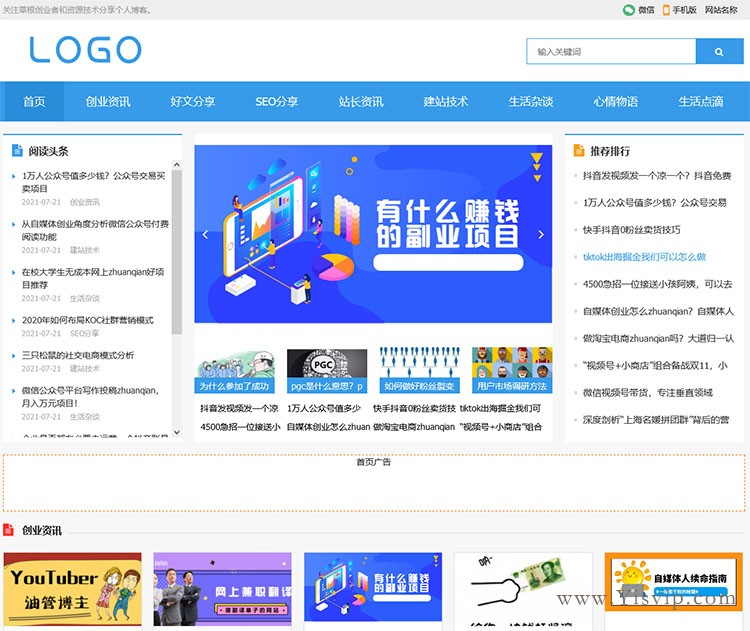Open center link 快手抖音0粉丝卖货技
The width and height of the screenshot is (750, 631).
pyautogui.click(x=414, y=408)
